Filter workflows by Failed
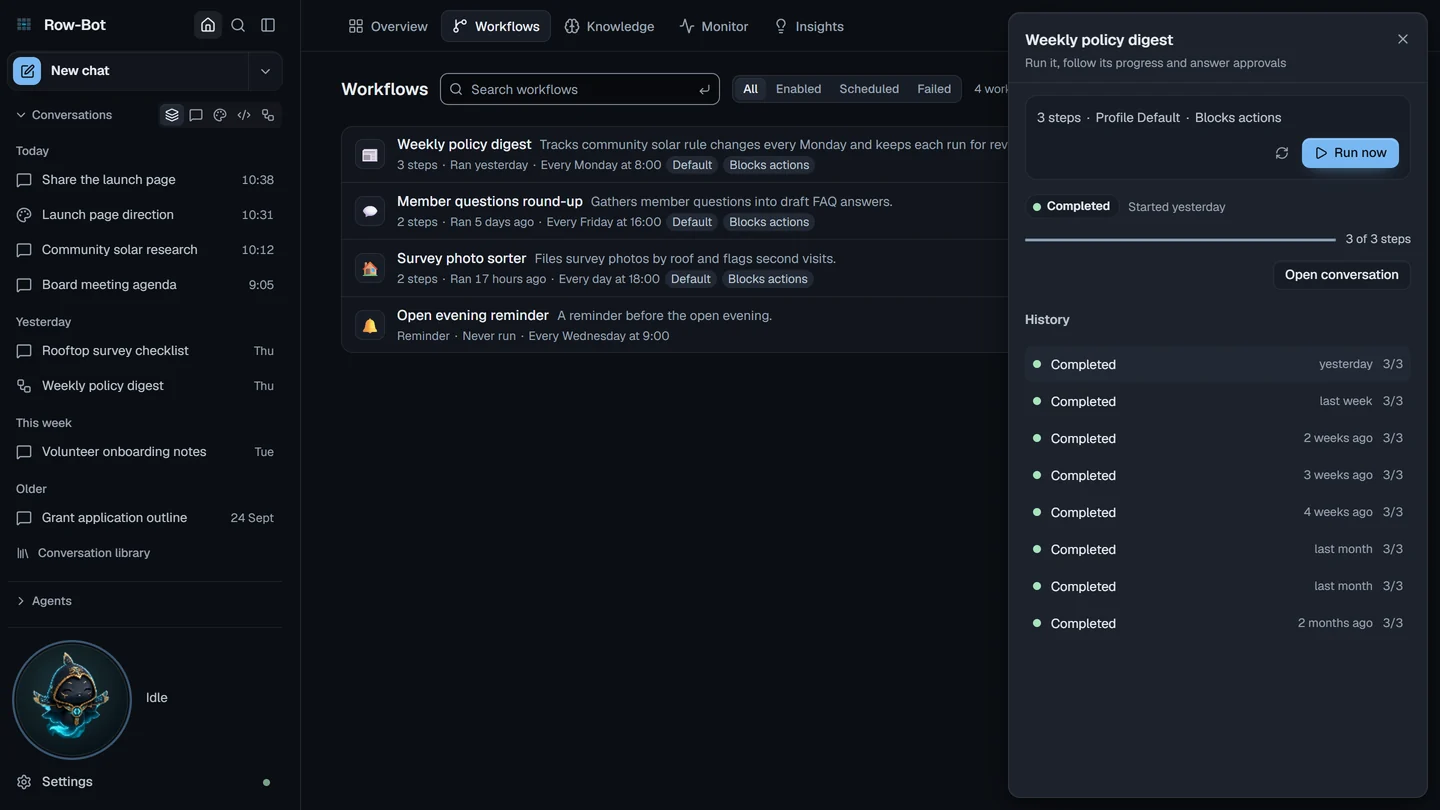1440x810 pixels. point(934,89)
